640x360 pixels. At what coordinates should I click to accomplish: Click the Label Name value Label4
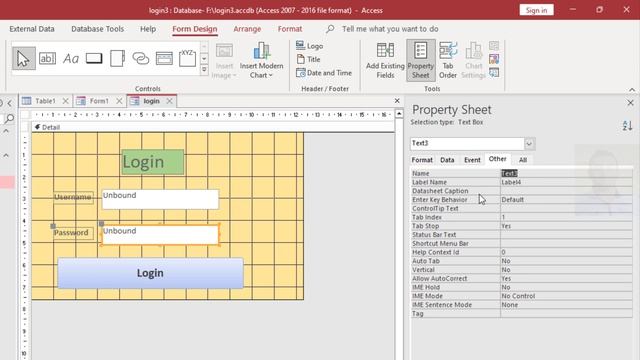(x=566, y=182)
